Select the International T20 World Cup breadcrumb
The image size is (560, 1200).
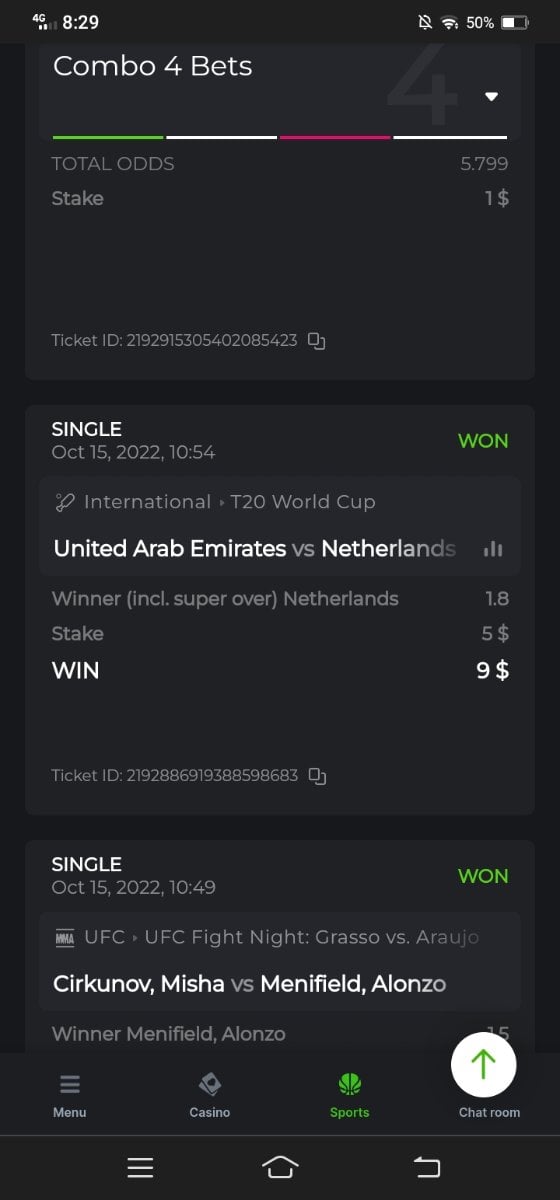point(229,502)
